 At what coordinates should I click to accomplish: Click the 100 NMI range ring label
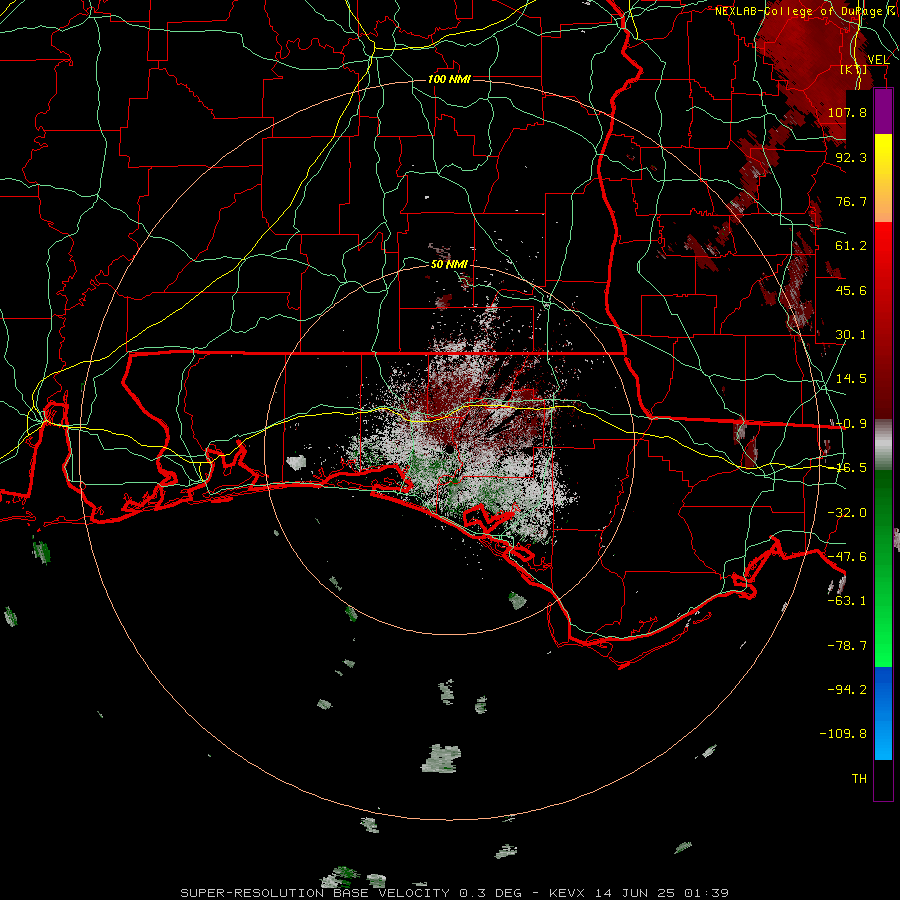click(x=449, y=79)
